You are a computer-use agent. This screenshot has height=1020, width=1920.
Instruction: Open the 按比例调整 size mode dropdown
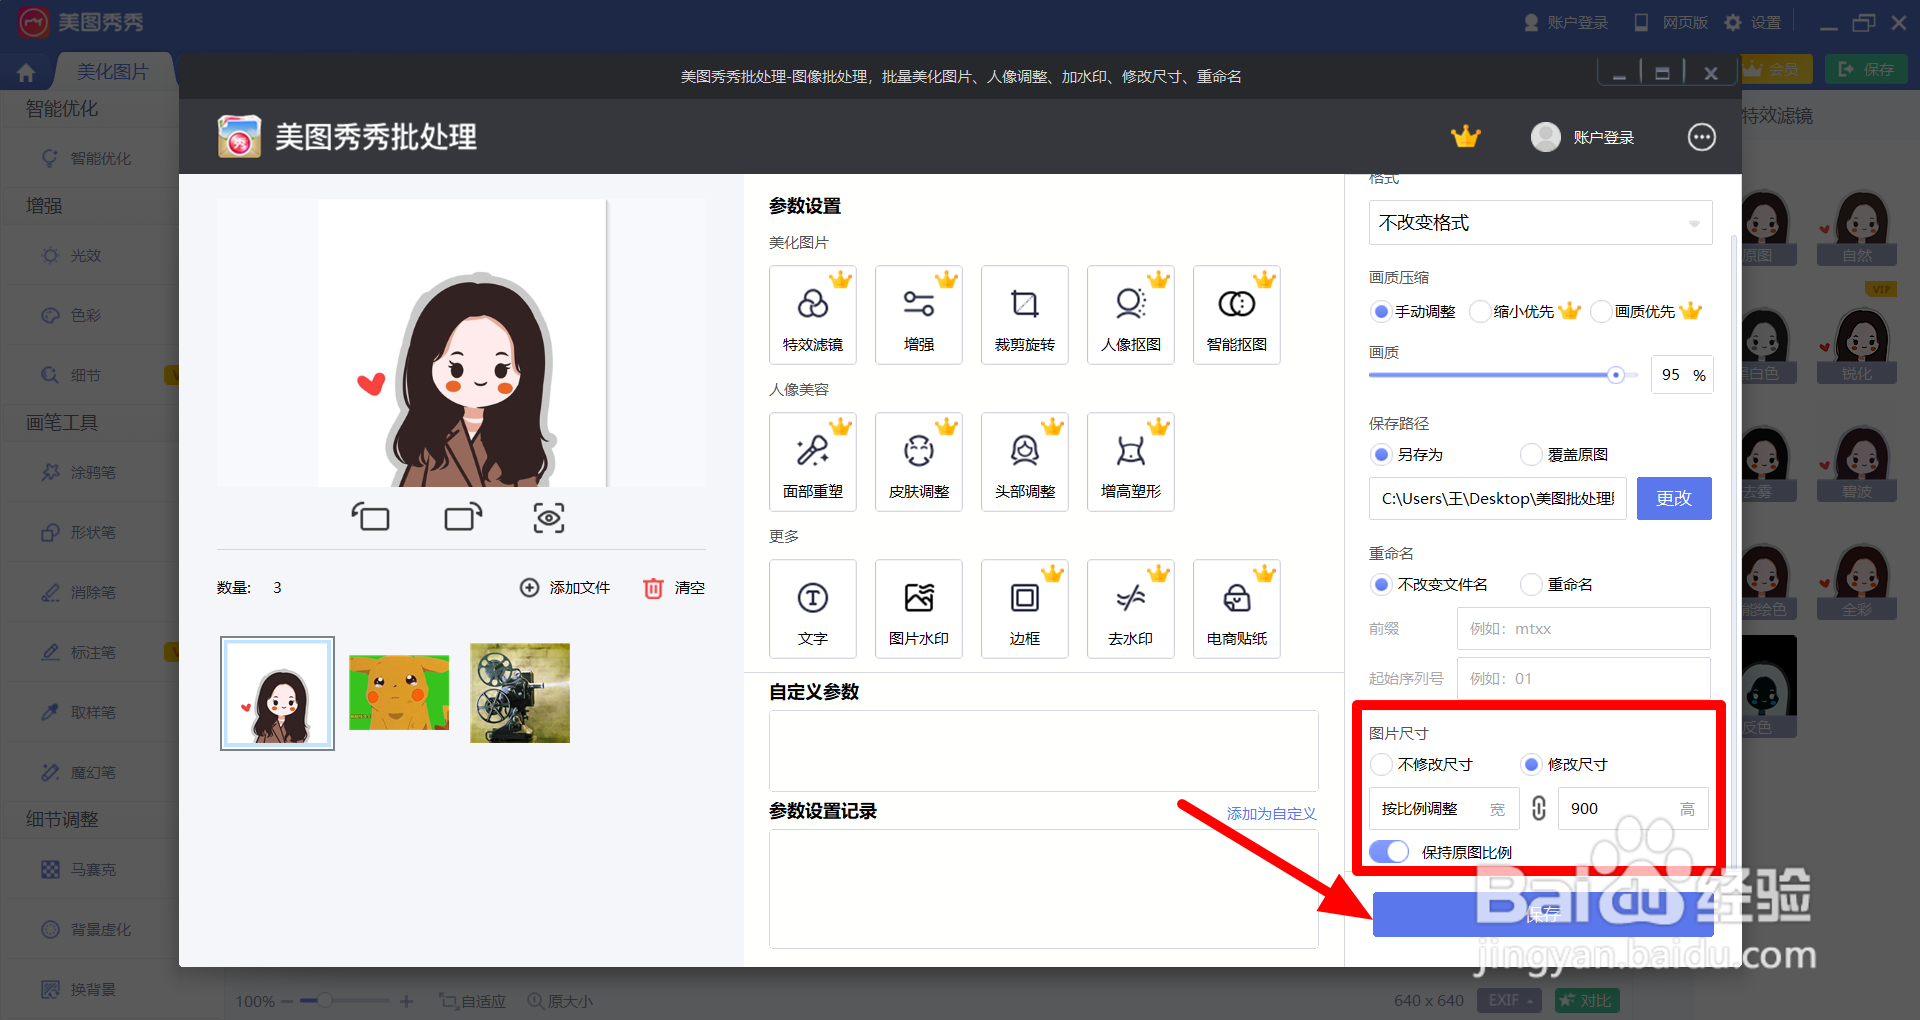(x=1443, y=809)
